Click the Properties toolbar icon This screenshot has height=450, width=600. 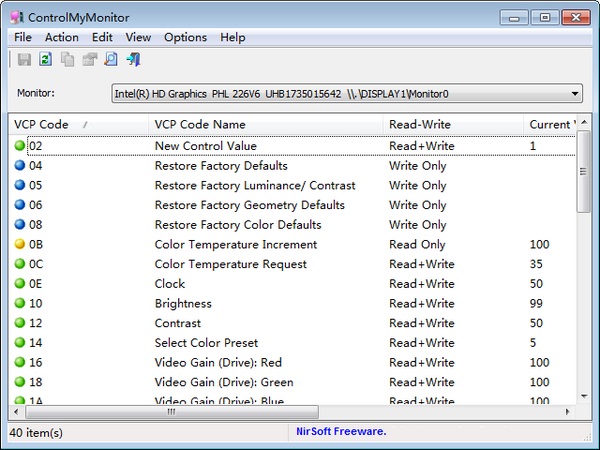(89, 60)
